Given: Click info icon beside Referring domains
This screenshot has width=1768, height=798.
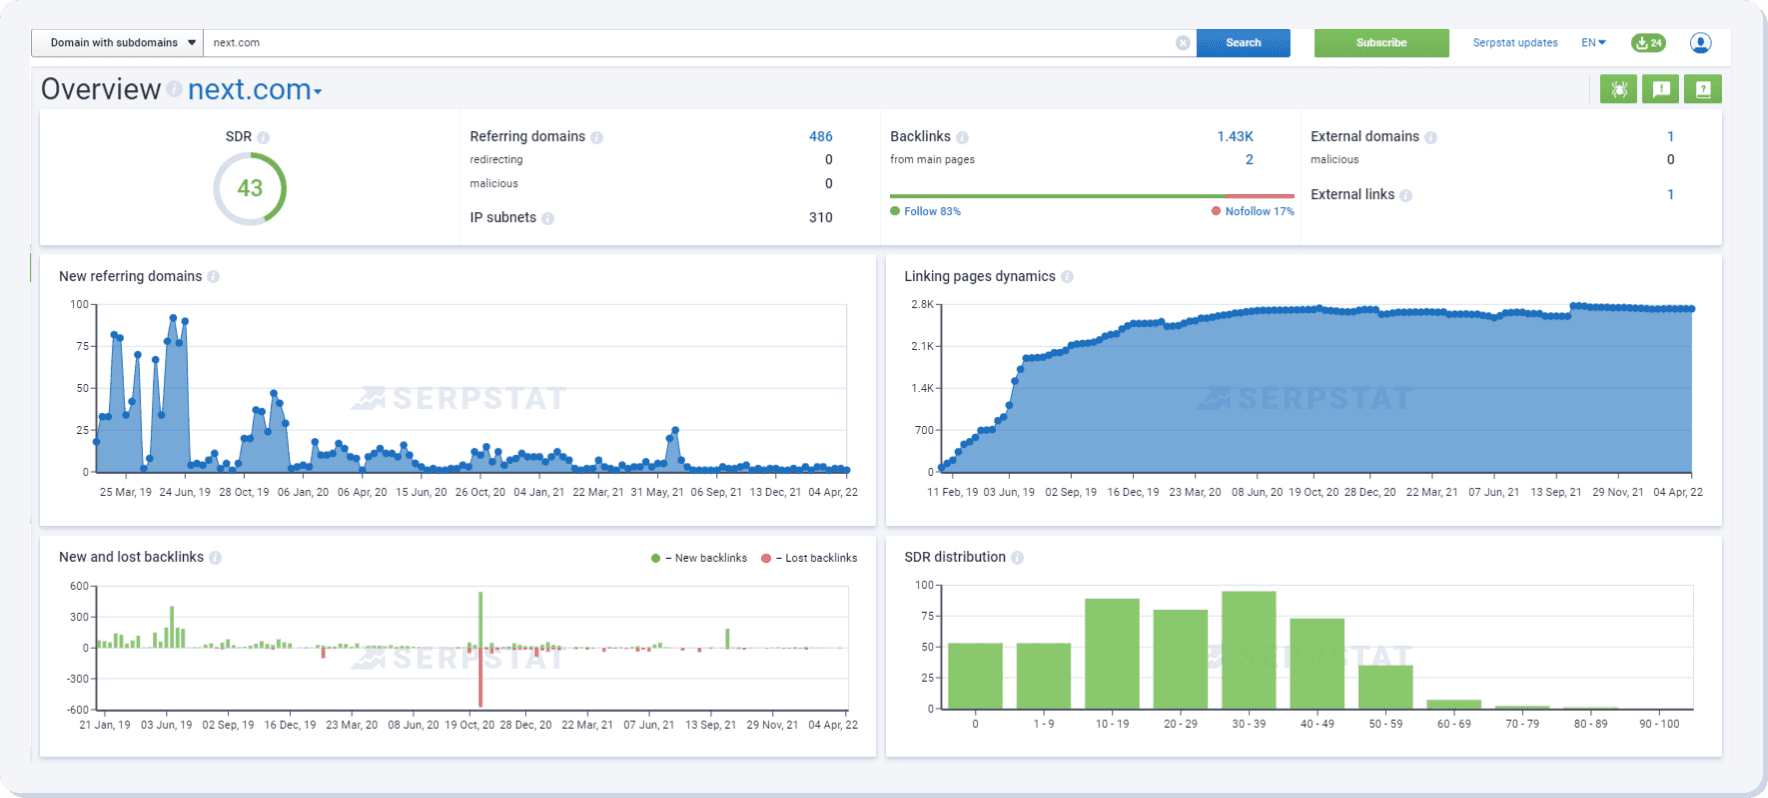Looking at the screenshot, I should (x=597, y=137).
